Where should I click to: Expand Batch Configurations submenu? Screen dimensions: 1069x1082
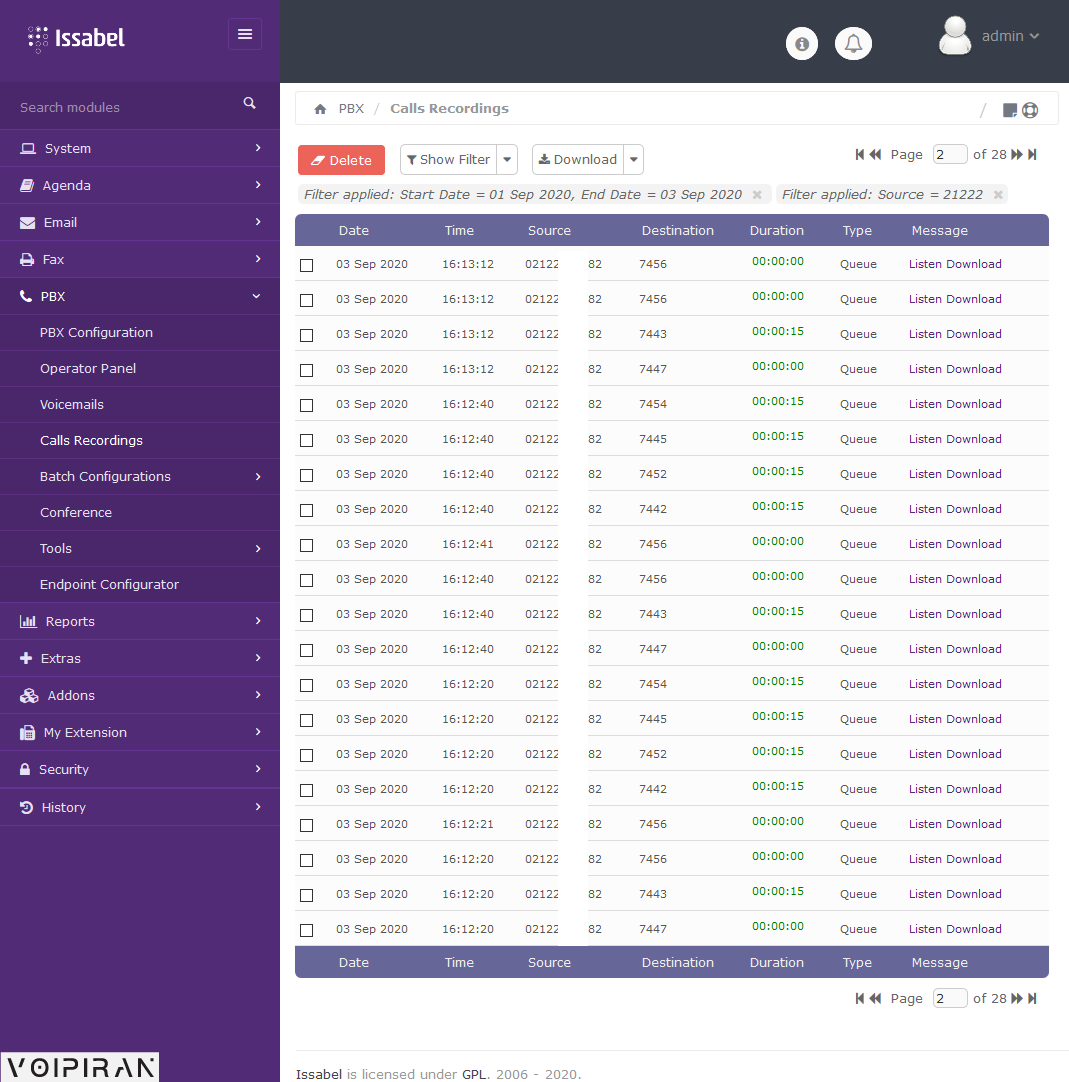pyautogui.click(x=140, y=476)
